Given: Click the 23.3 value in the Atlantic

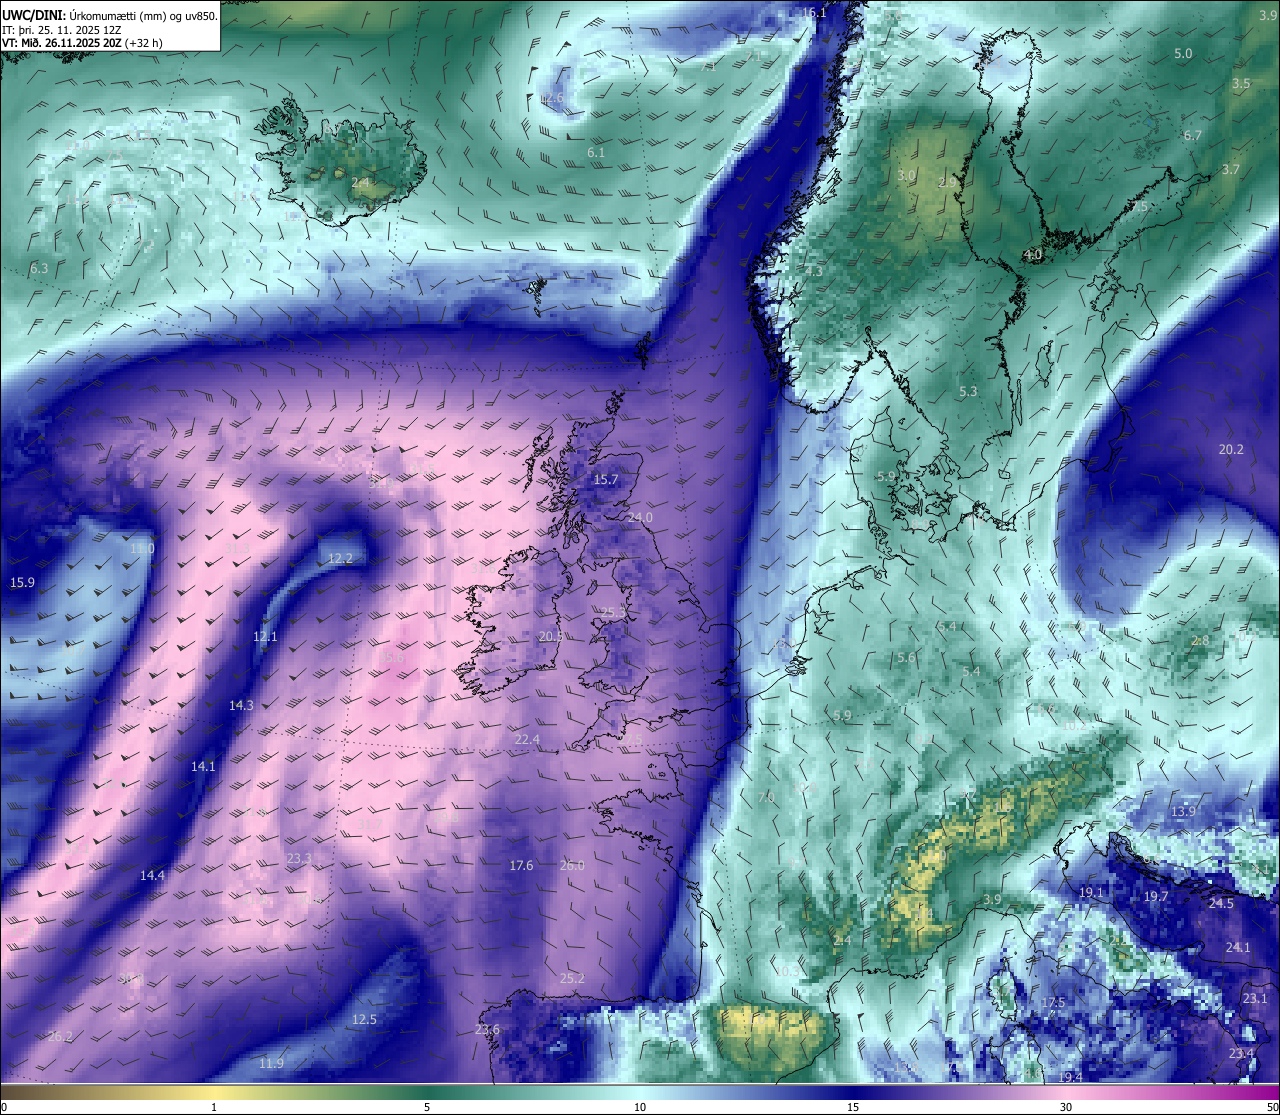Looking at the screenshot, I should click(x=299, y=858).
